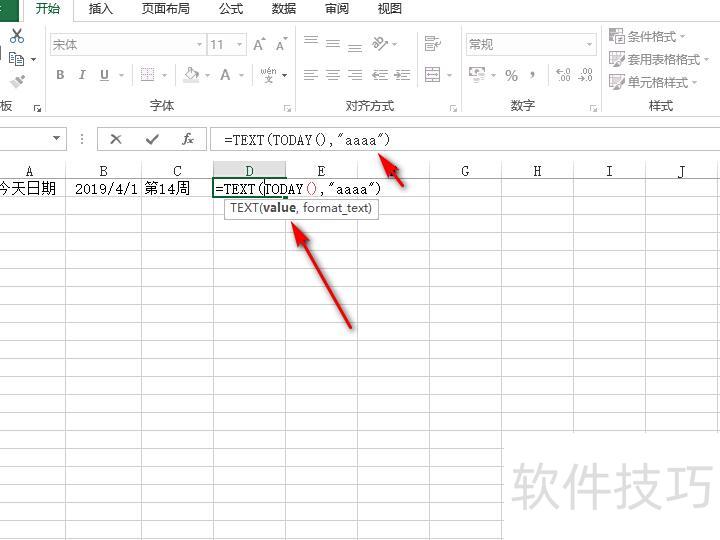Screen dimensions: 720x540
Task: Open Number group dialog launcher
Action: pos(593,108)
